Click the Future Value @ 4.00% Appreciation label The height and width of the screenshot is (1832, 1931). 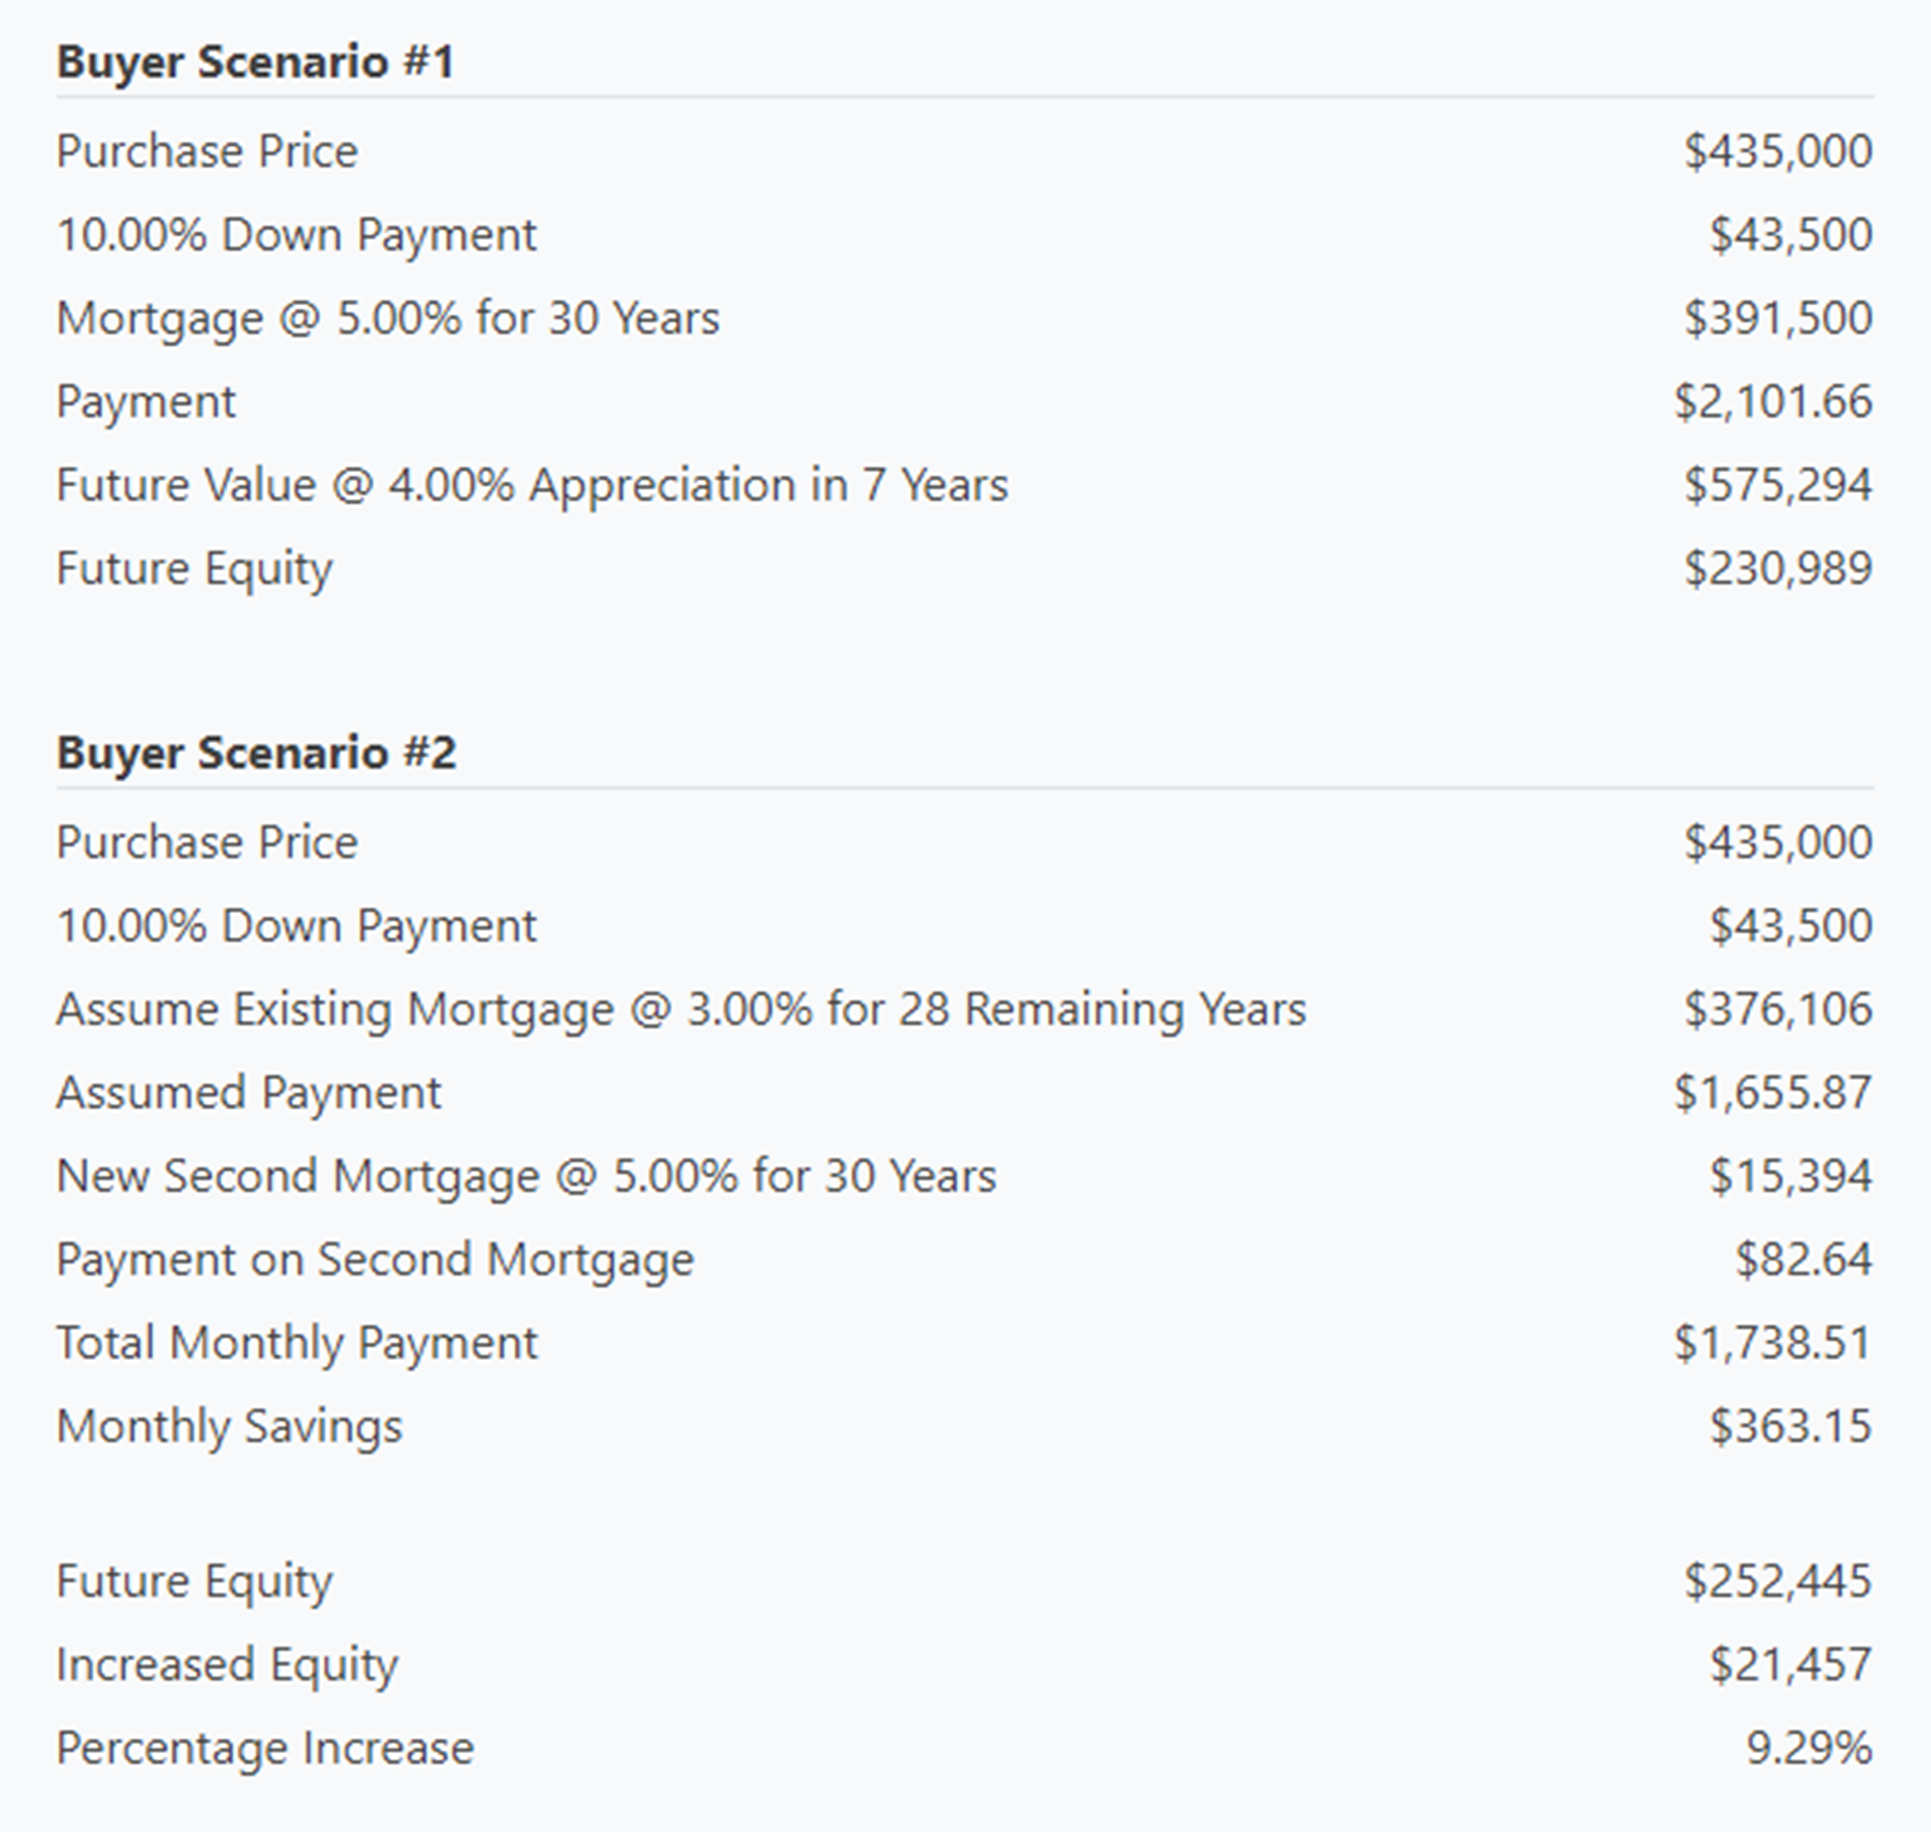[x=531, y=485]
